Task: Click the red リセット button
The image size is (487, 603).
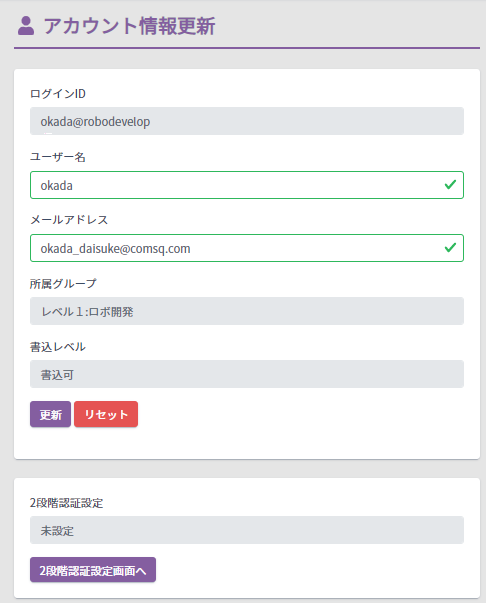Action: click(106, 414)
